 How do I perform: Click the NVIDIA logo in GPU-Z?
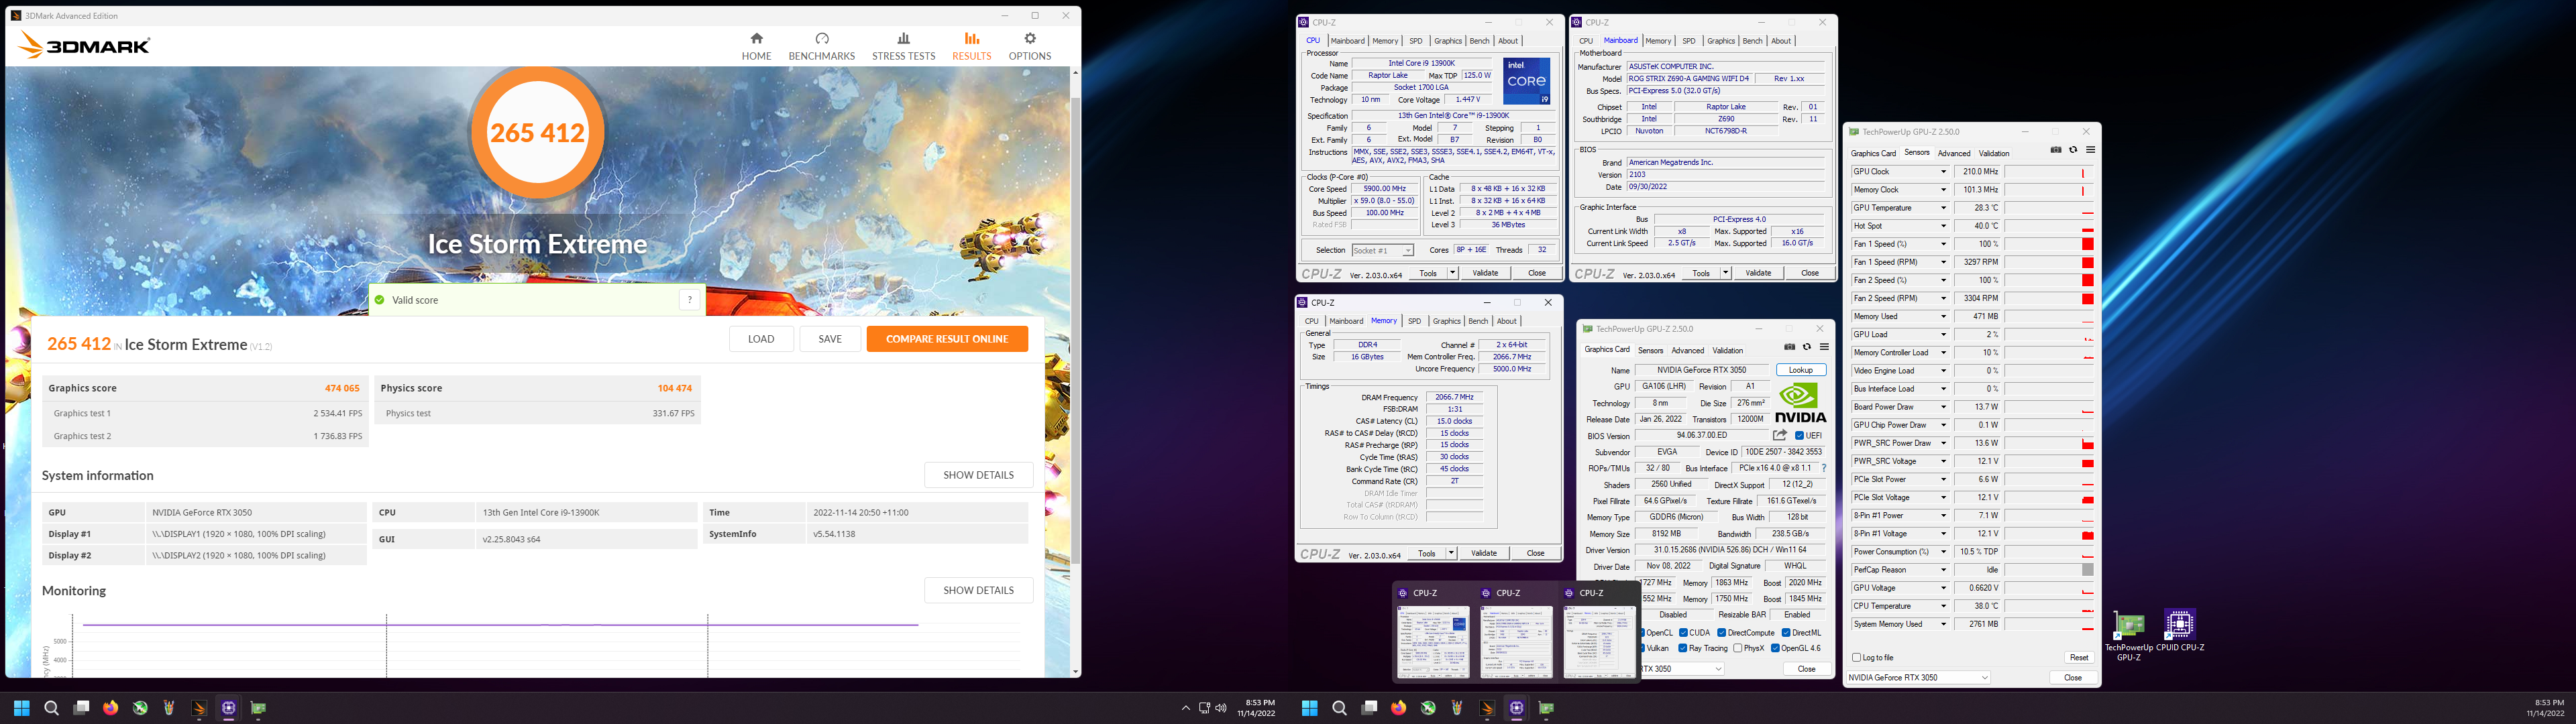coord(1800,403)
